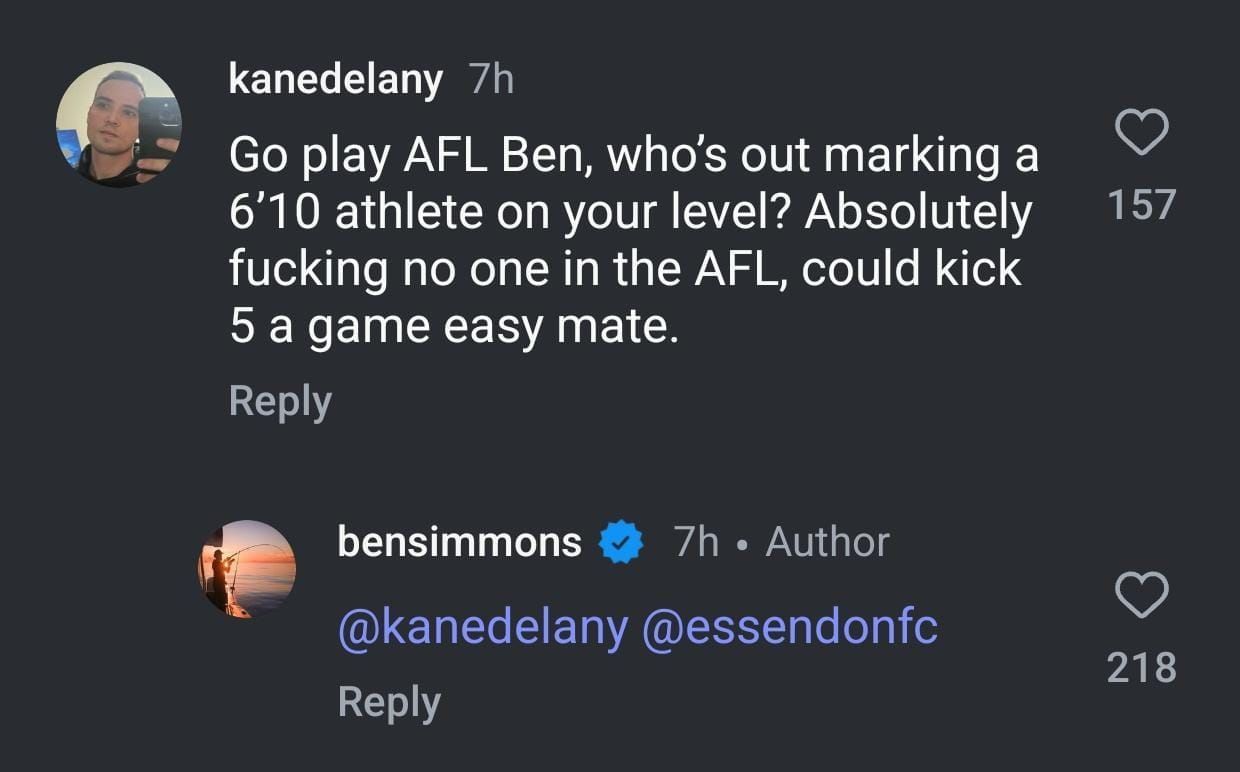Like kanedelany's comment with the heart
The height and width of the screenshot is (772, 1240).
coord(1141,133)
